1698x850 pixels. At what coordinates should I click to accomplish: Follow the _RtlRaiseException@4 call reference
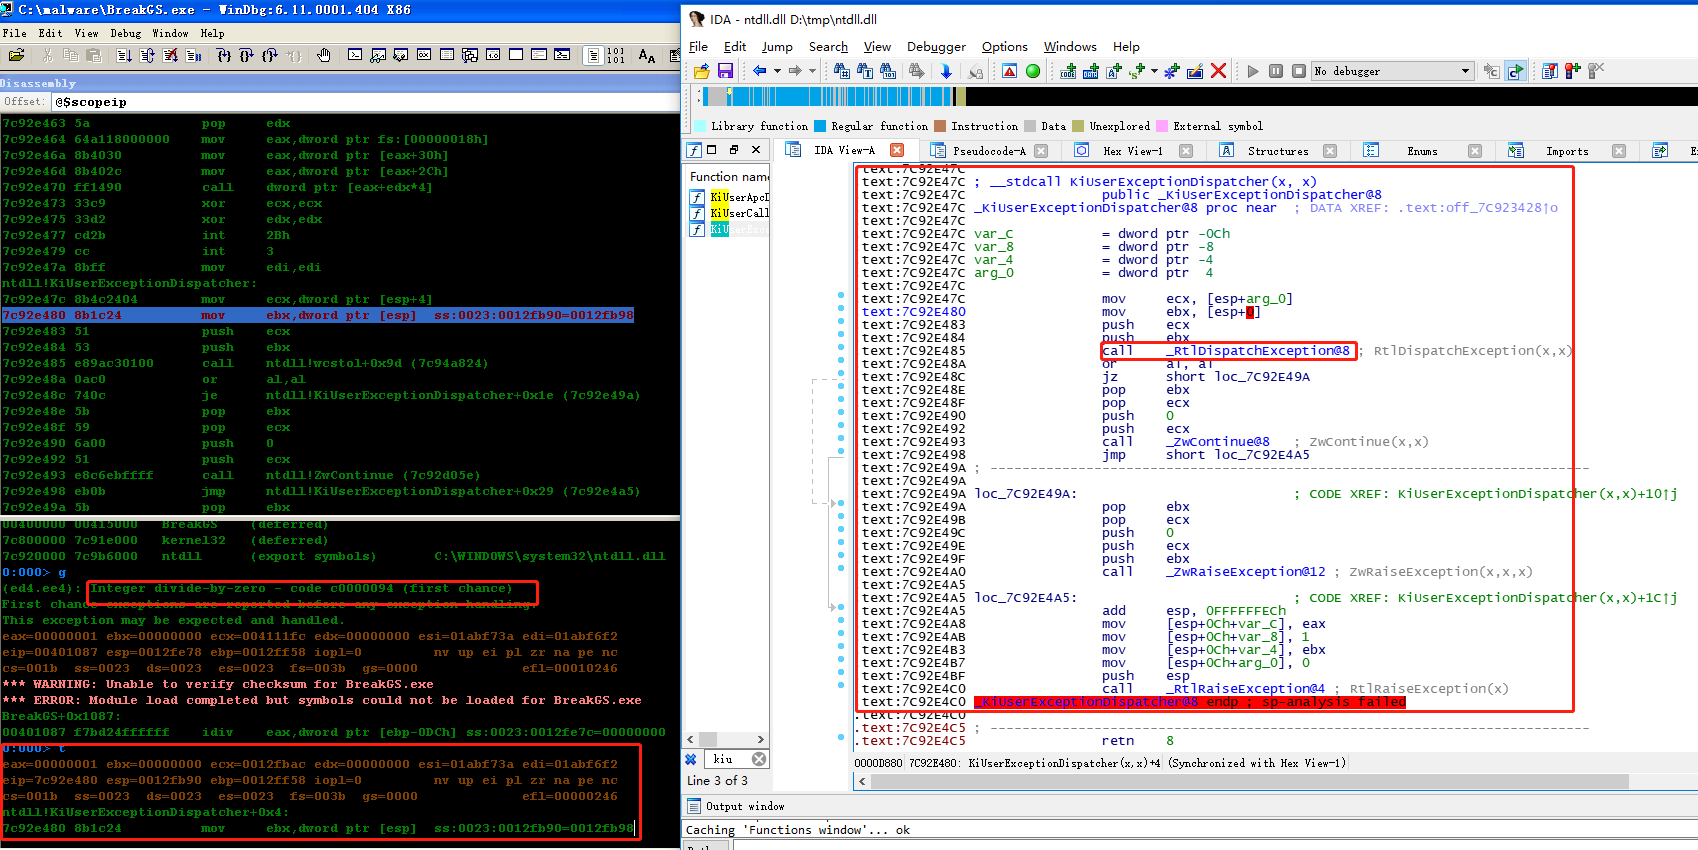[x=1245, y=689]
